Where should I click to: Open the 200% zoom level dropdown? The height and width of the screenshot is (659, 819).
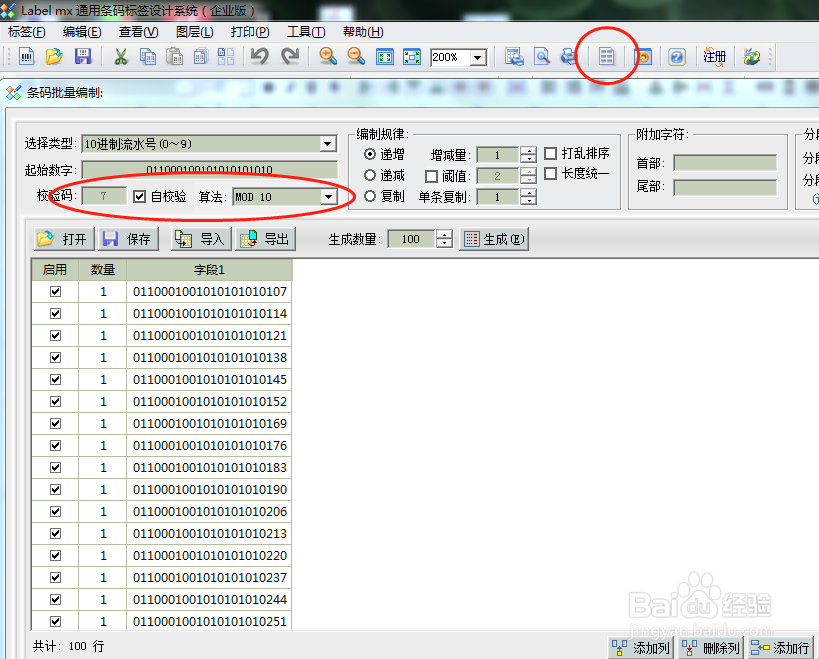(x=477, y=57)
